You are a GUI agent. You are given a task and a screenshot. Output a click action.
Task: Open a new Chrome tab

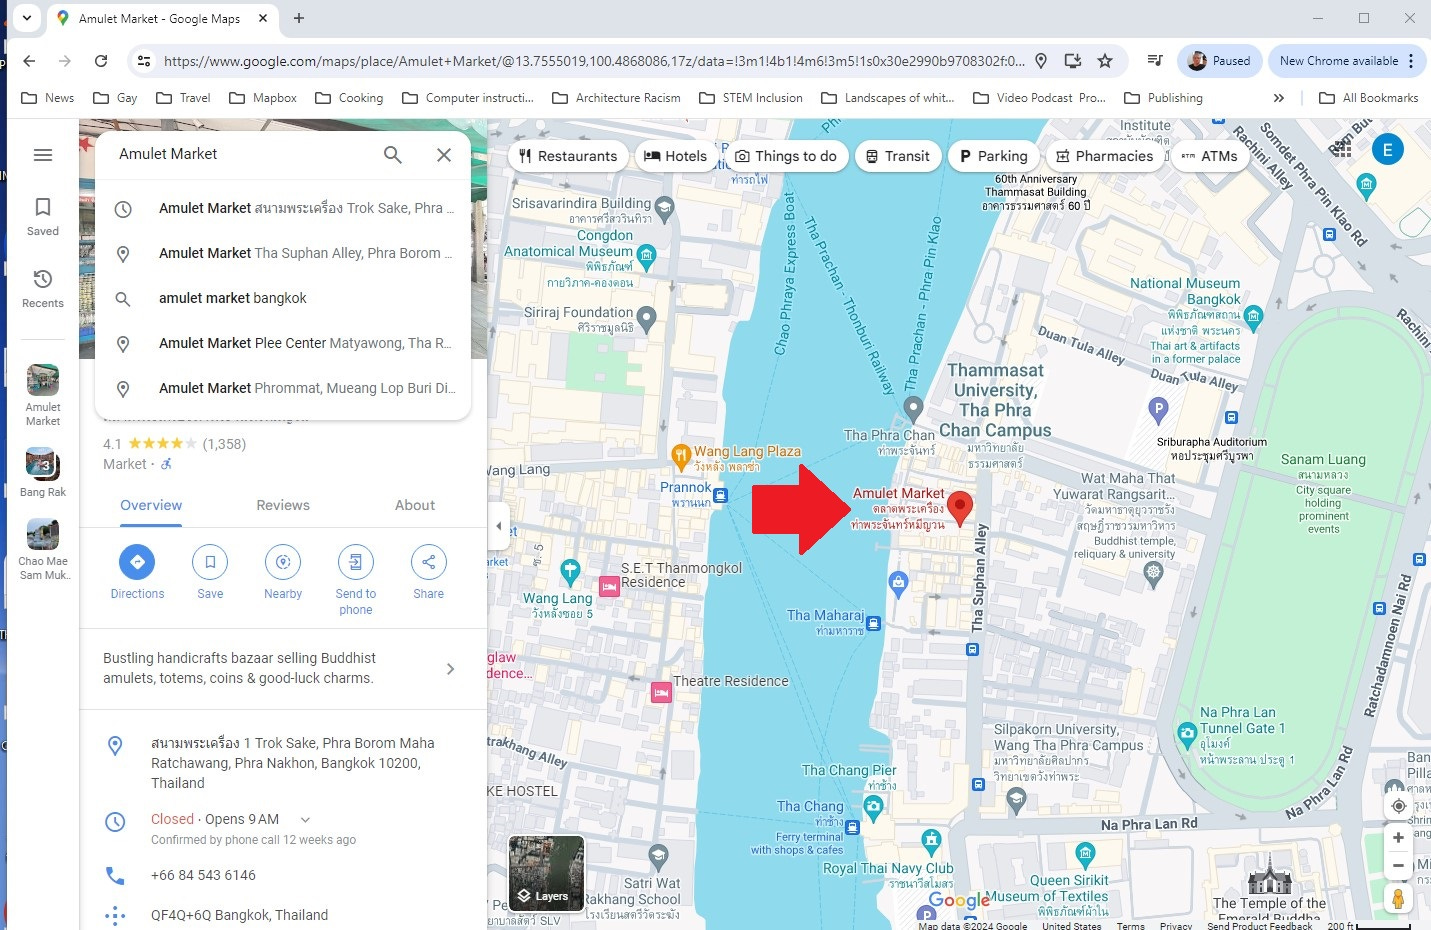pyautogui.click(x=299, y=18)
